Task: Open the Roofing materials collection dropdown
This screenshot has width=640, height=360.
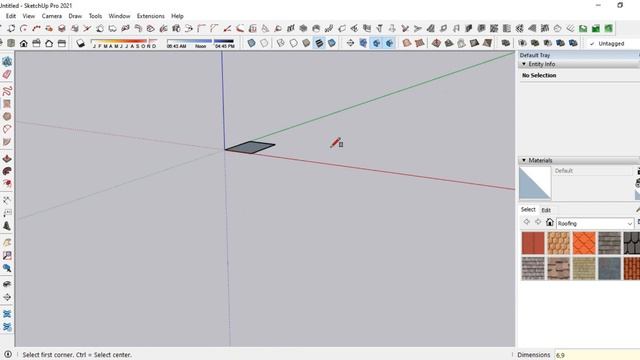Action: (x=595, y=223)
